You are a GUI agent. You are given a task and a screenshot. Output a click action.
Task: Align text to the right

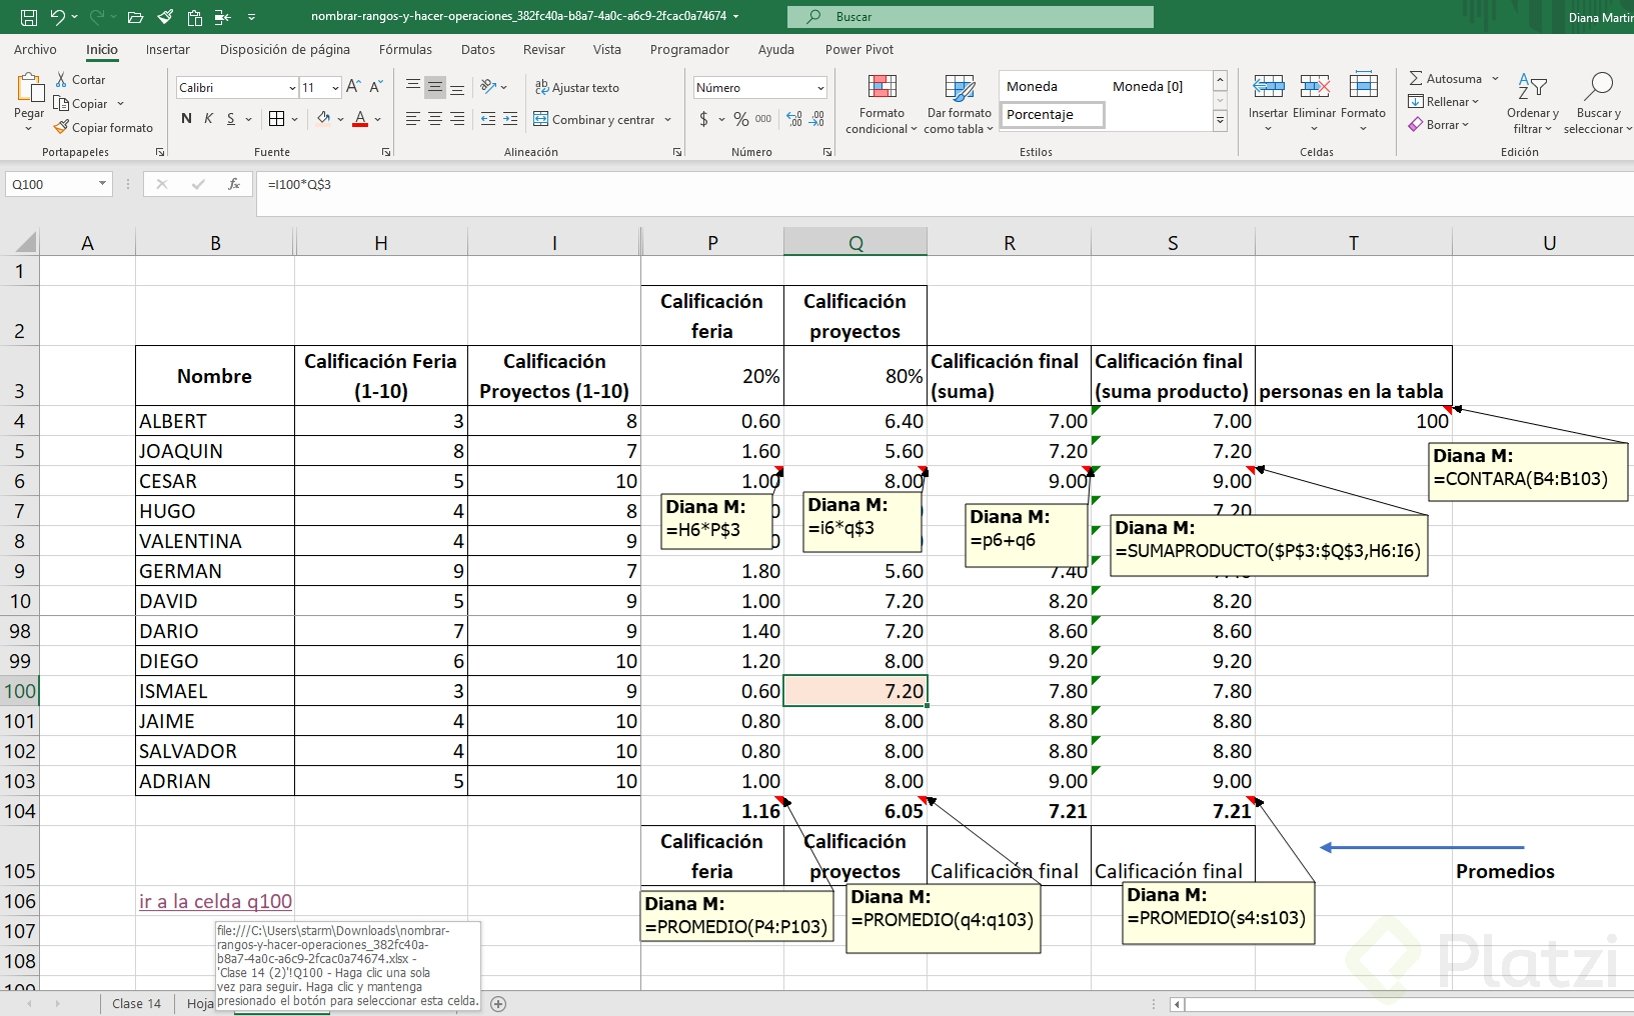pos(457,119)
